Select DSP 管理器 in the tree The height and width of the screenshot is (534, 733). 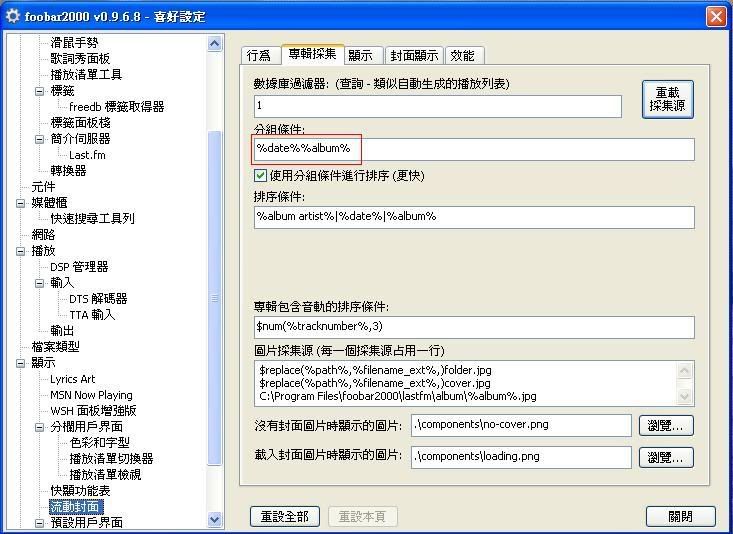[79, 267]
